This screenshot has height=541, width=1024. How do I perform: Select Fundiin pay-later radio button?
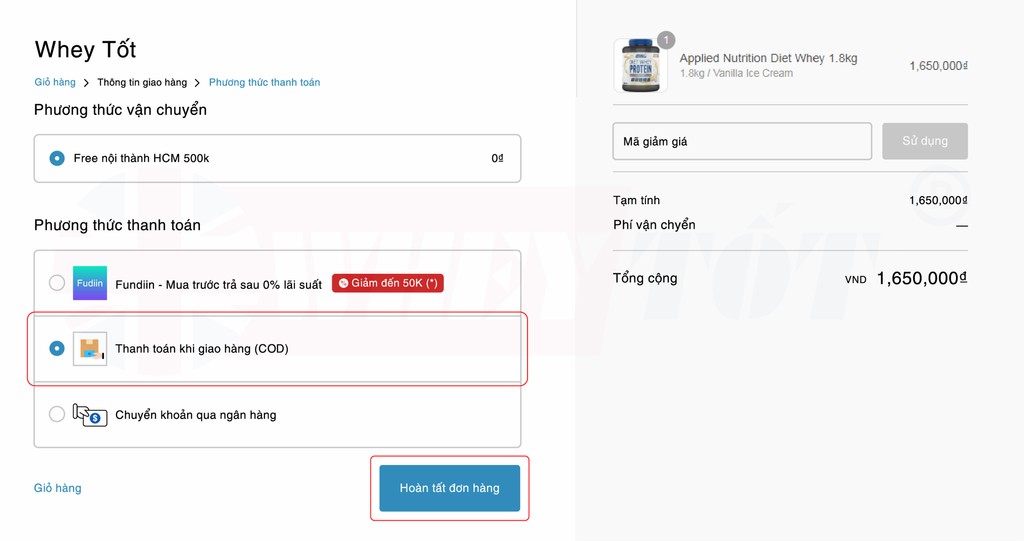57,283
